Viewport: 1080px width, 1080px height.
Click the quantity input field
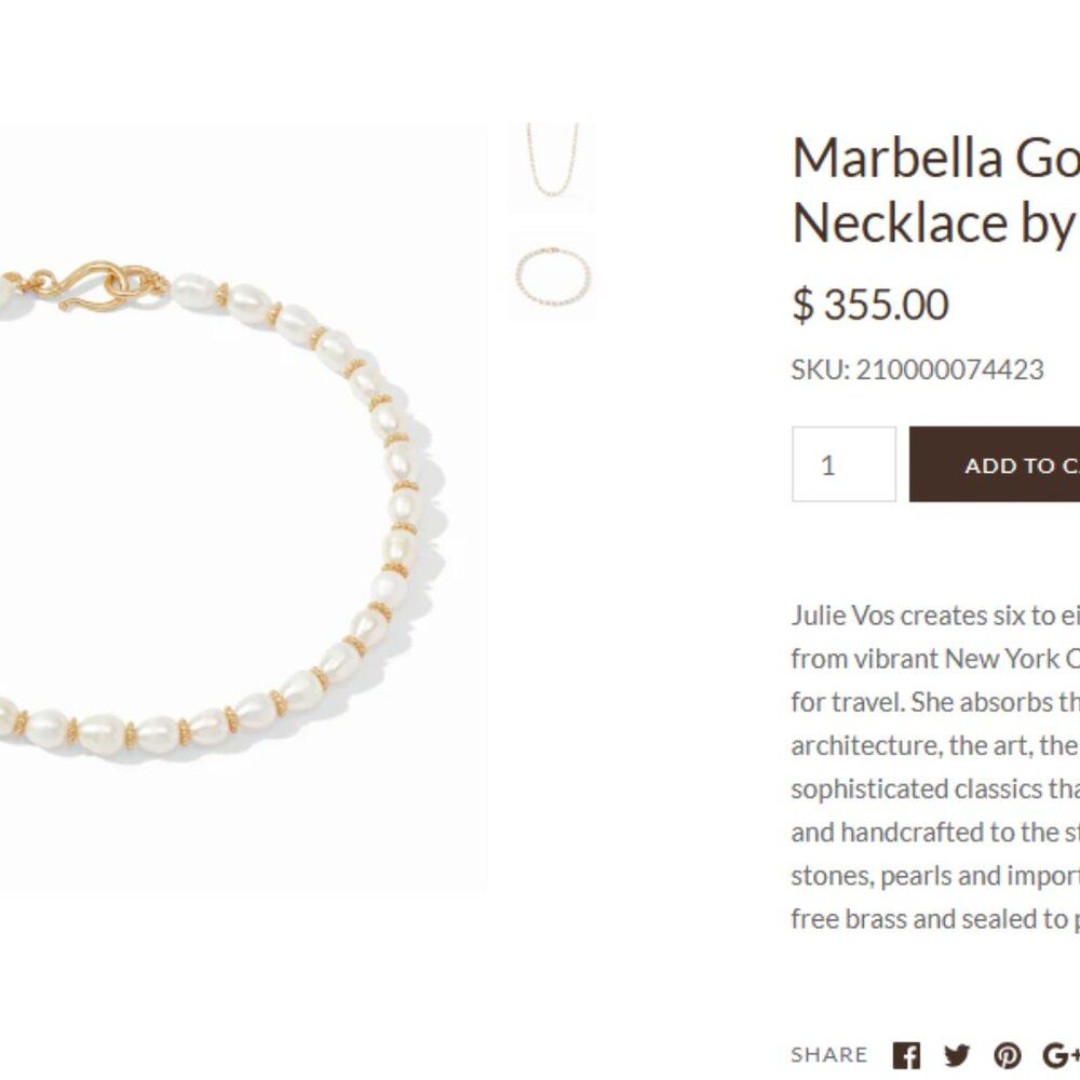[844, 464]
